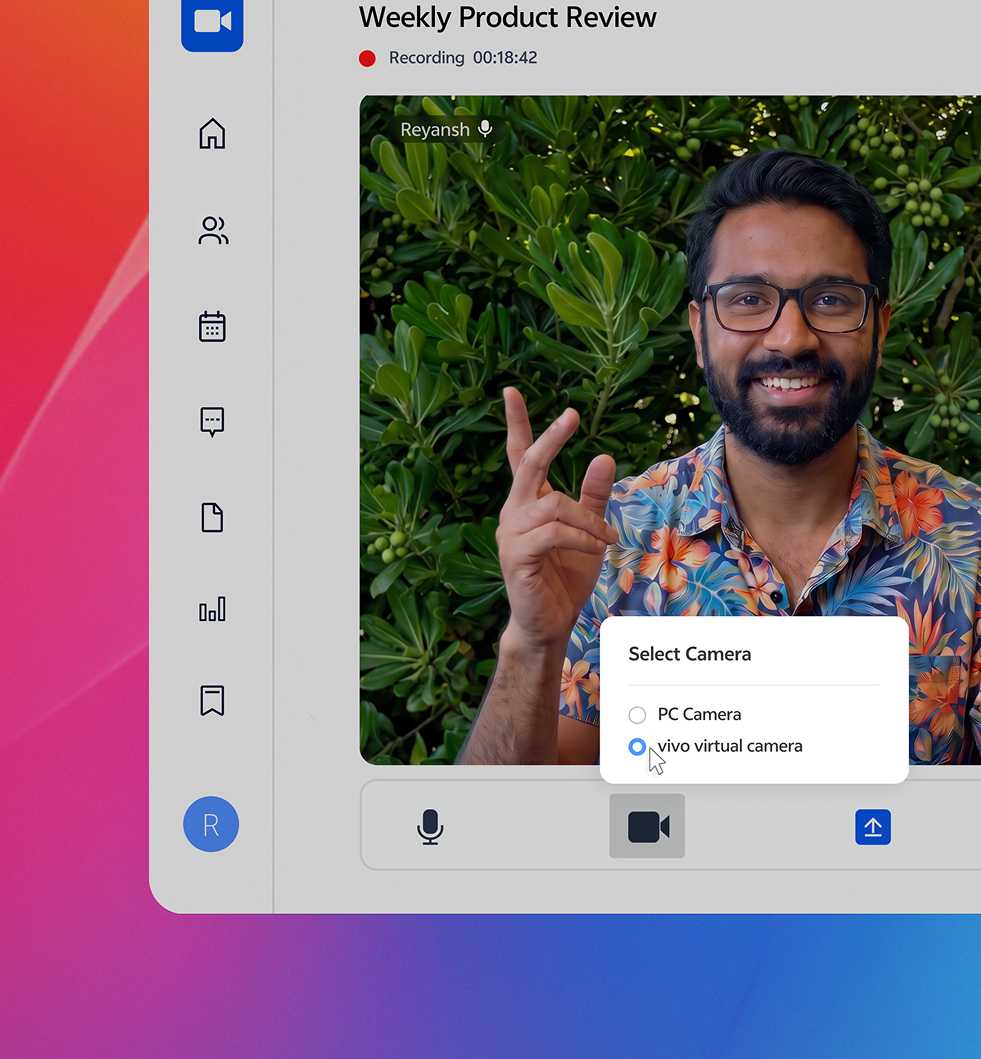The height and width of the screenshot is (1059, 981).
Task: Click the red recording indicator dot
Action: point(367,59)
